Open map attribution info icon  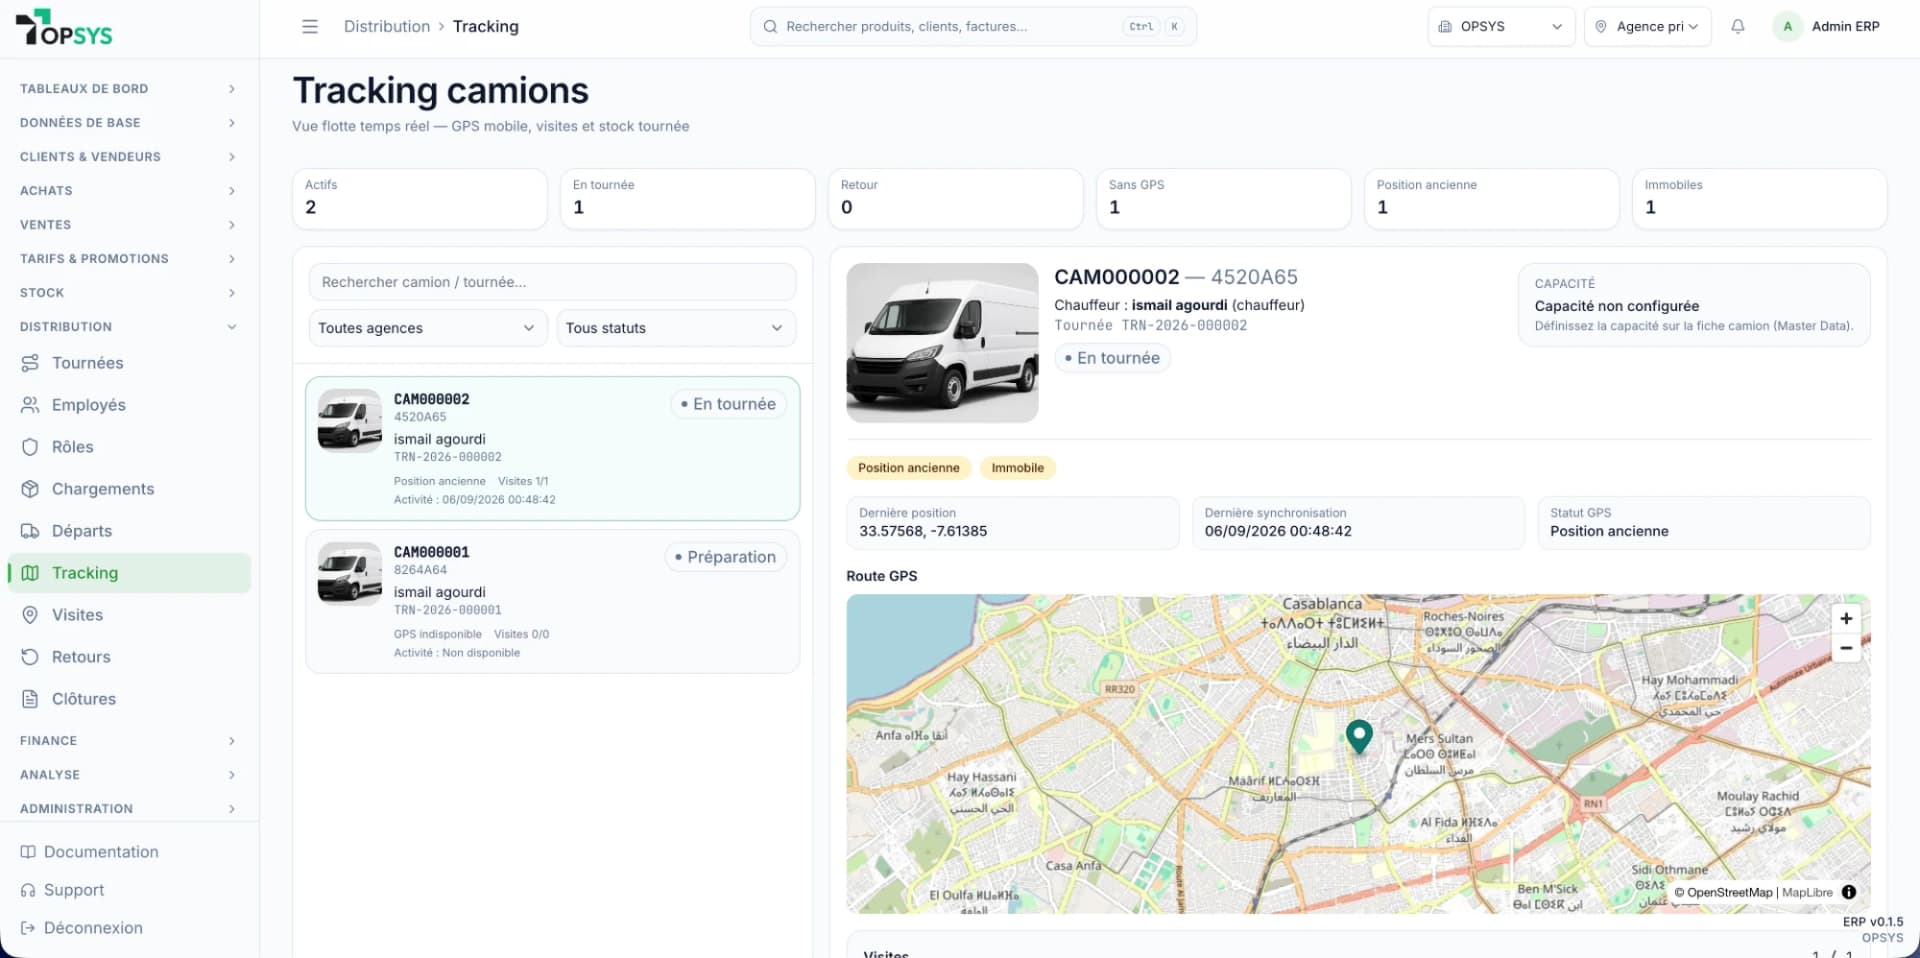tap(1849, 892)
